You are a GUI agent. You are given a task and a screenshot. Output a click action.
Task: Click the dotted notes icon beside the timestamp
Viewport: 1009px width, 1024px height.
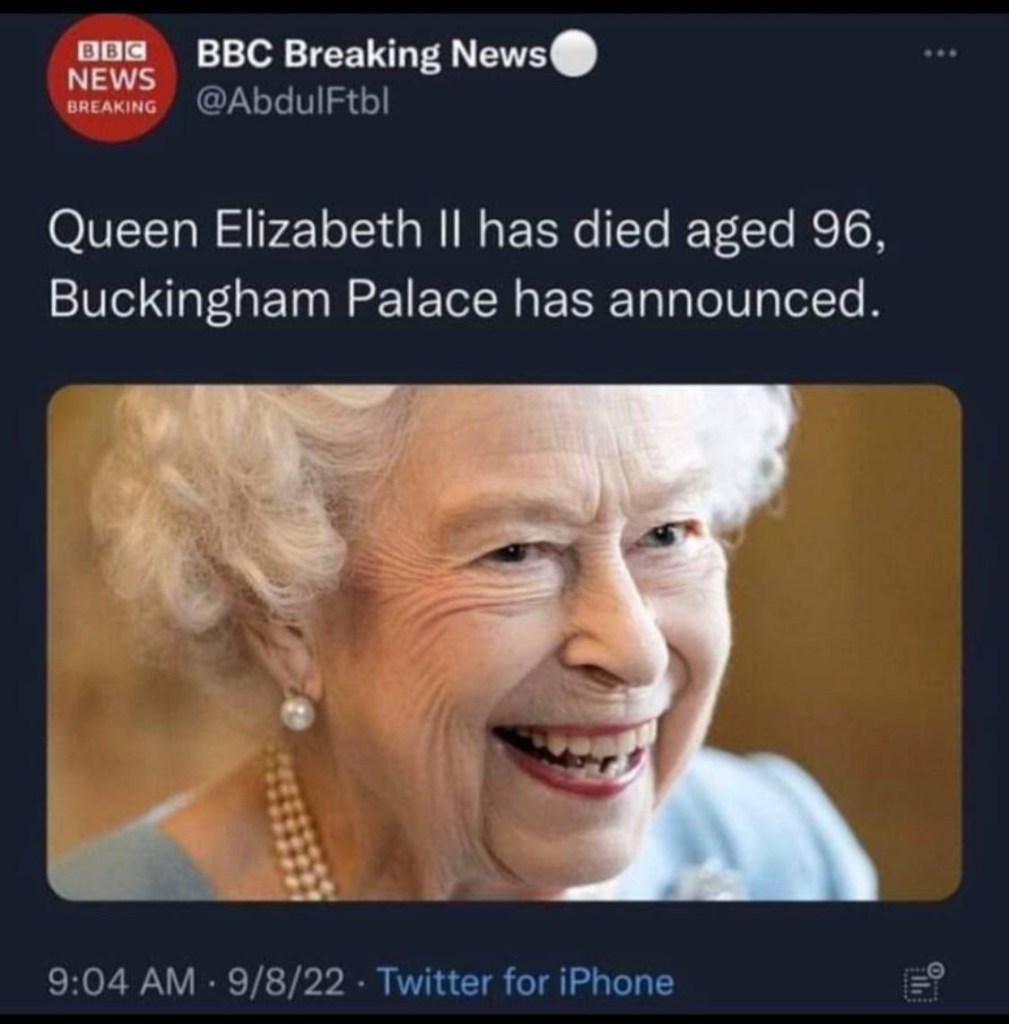[x=923, y=980]
